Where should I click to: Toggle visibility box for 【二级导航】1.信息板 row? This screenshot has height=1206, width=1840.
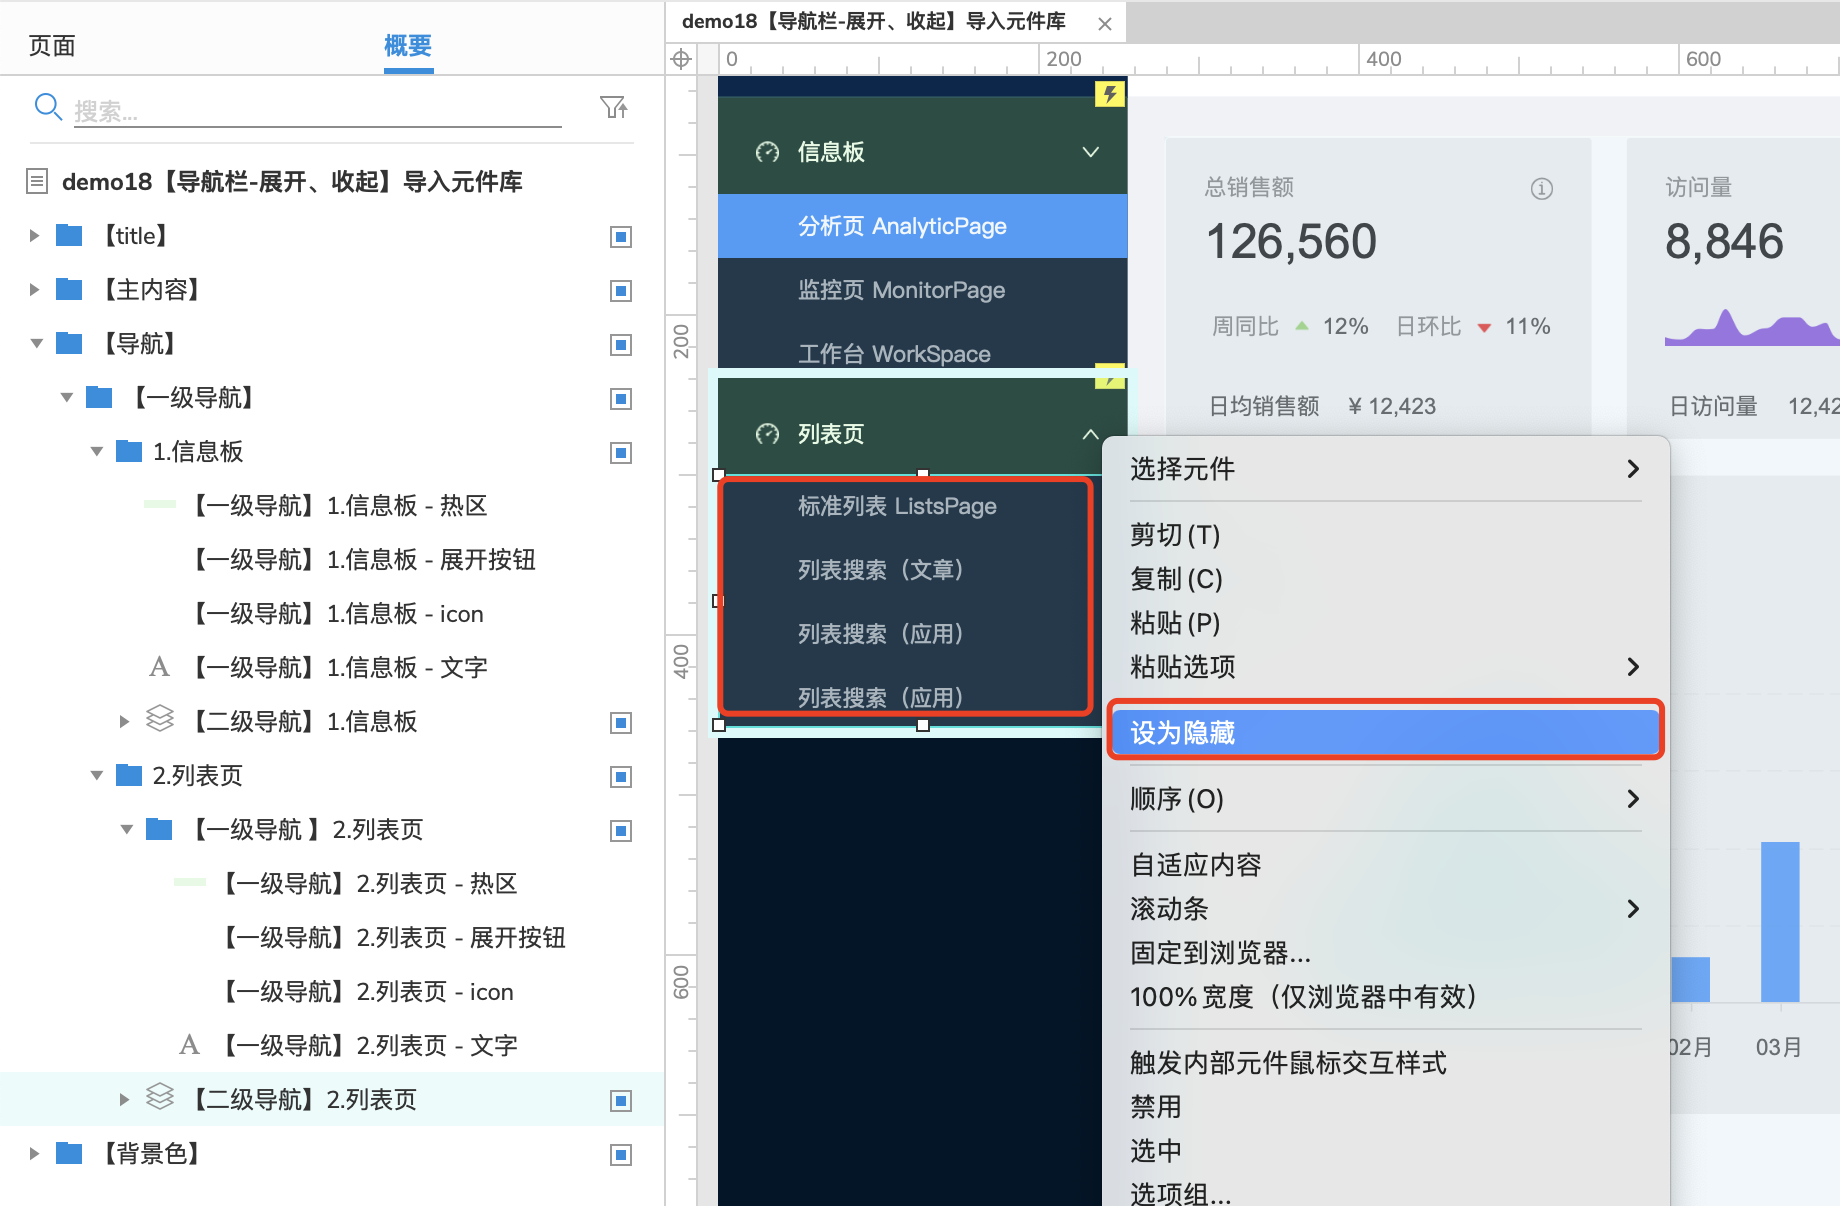pyautogui.click(x=621, y=723)
